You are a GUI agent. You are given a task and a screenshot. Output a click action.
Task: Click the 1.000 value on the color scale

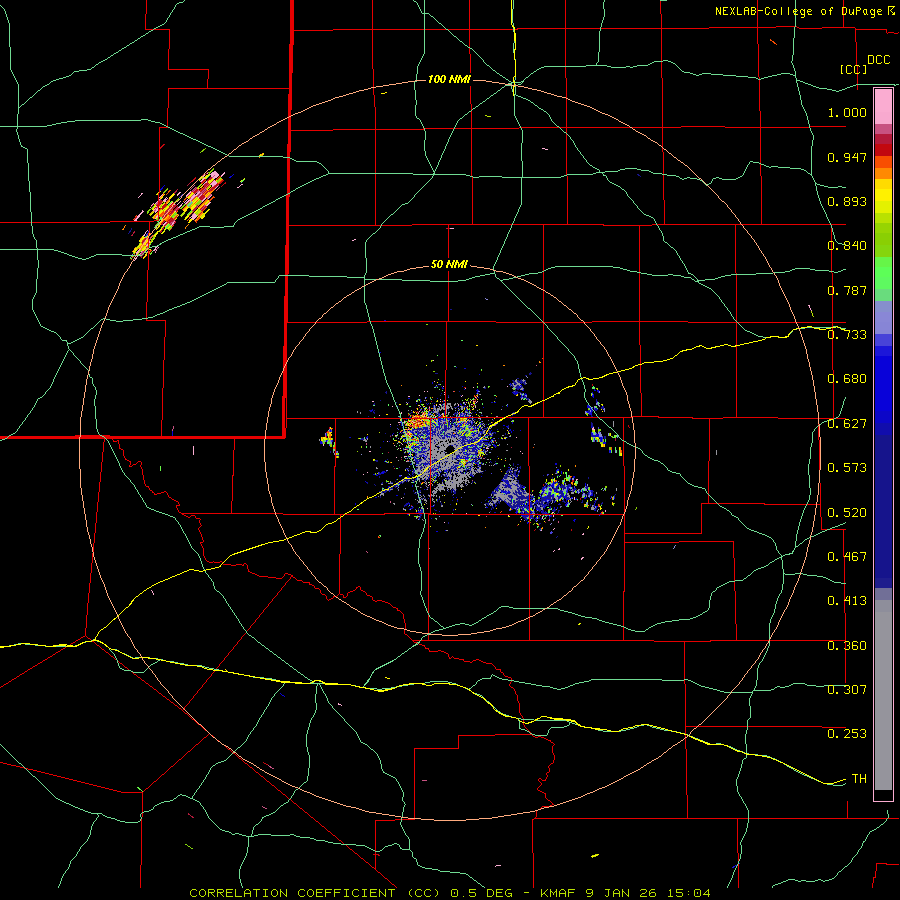point(847,112)
